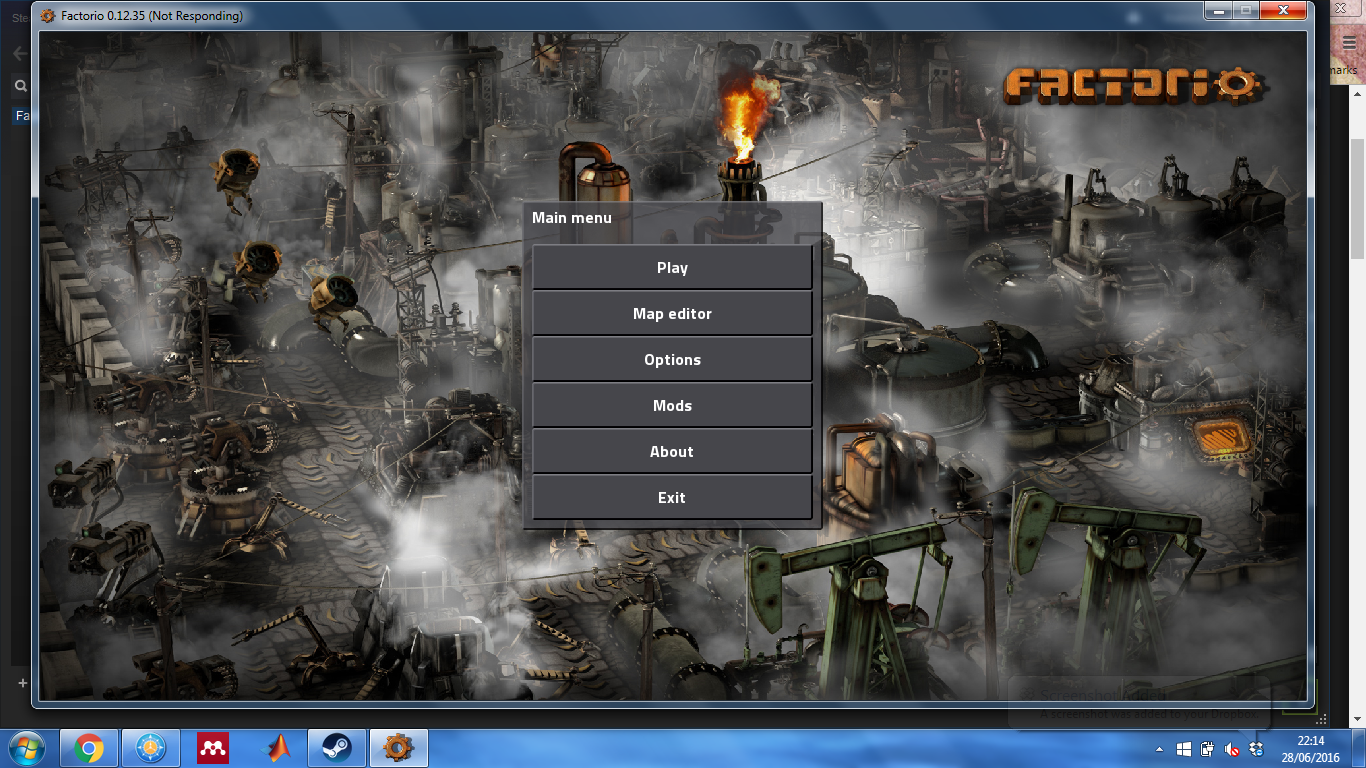Viewport: 1366px width, 768px height.
Task: Open the Map editor
Action: [x=672, y=313]
